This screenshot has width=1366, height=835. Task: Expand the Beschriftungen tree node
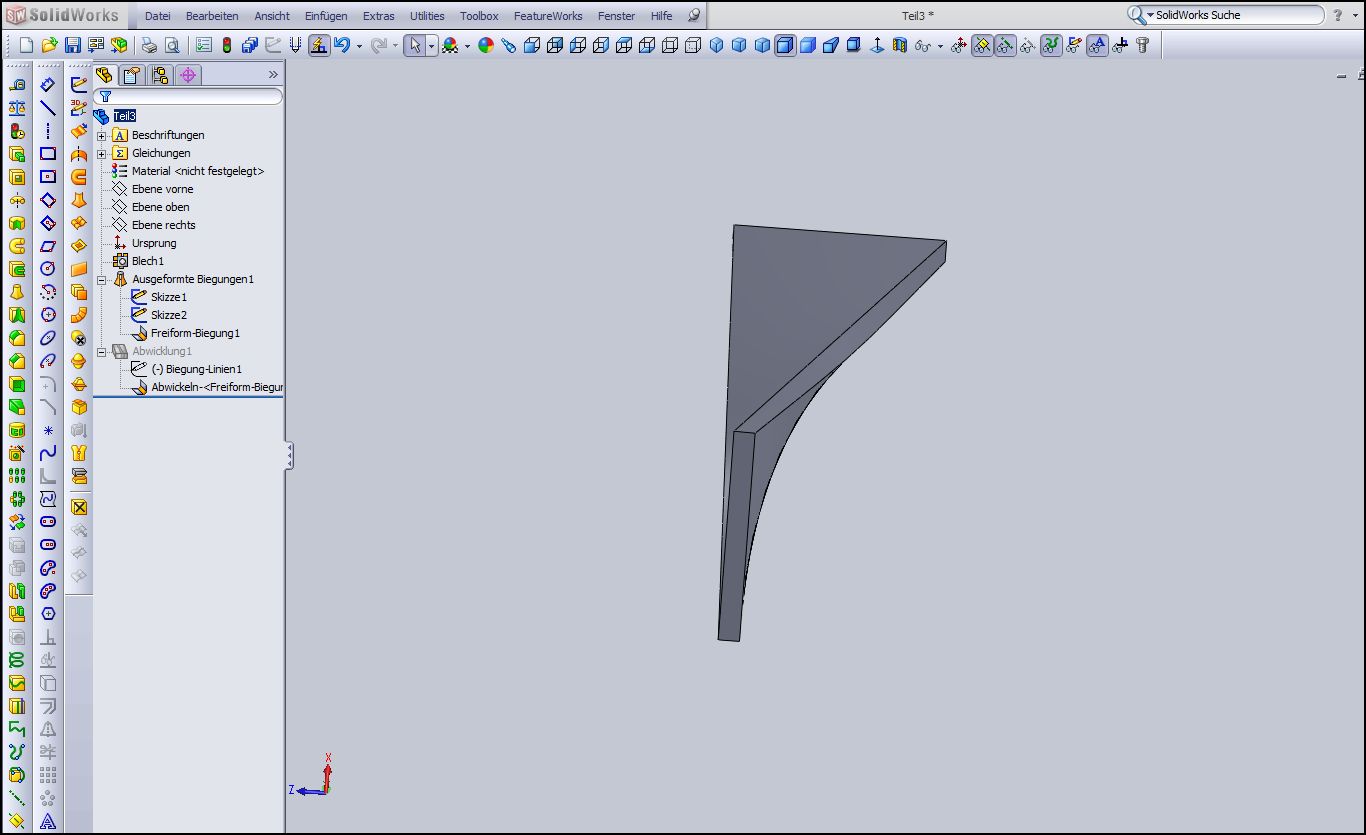click(101, 135)
